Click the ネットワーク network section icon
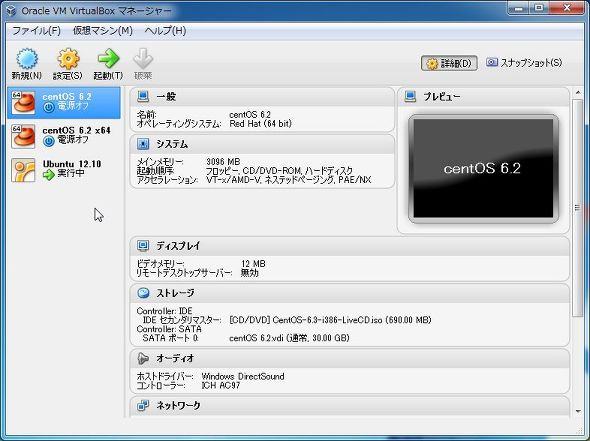The height and width of the screenshot is (441, 590). [143, 405]
